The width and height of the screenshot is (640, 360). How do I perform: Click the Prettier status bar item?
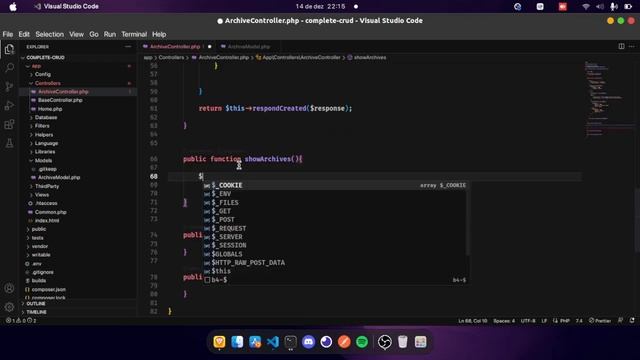(x=600, y=320)
